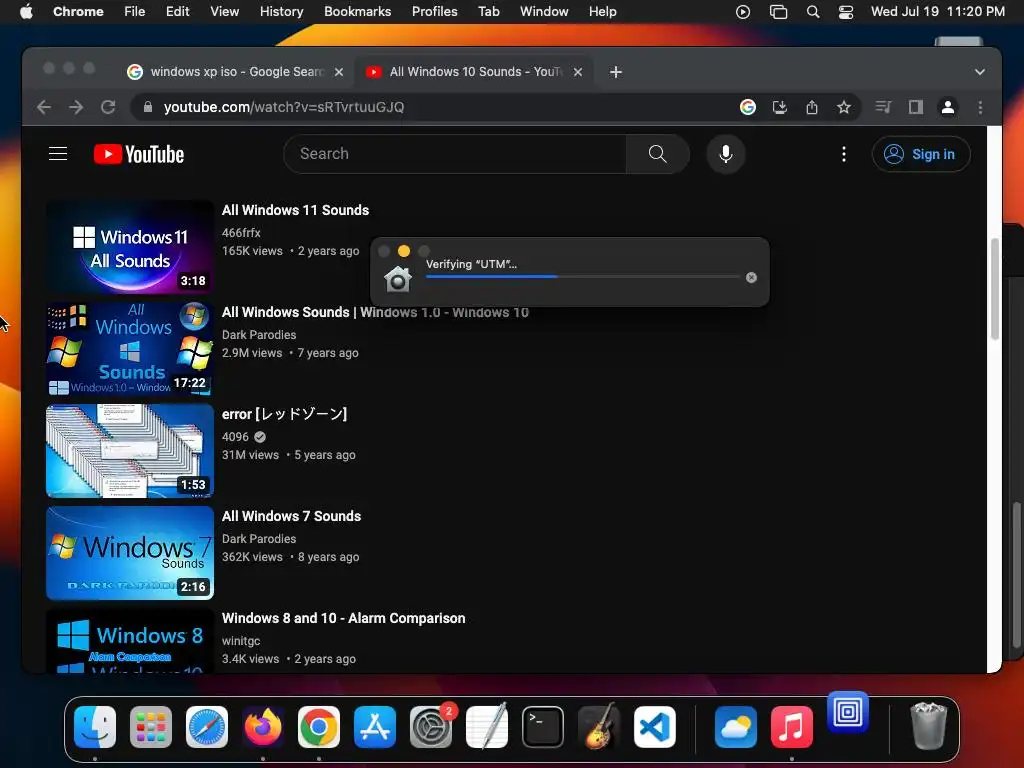Open the media controls icon in Chrome toolbar
The image size is (1024, 768).
883,107
